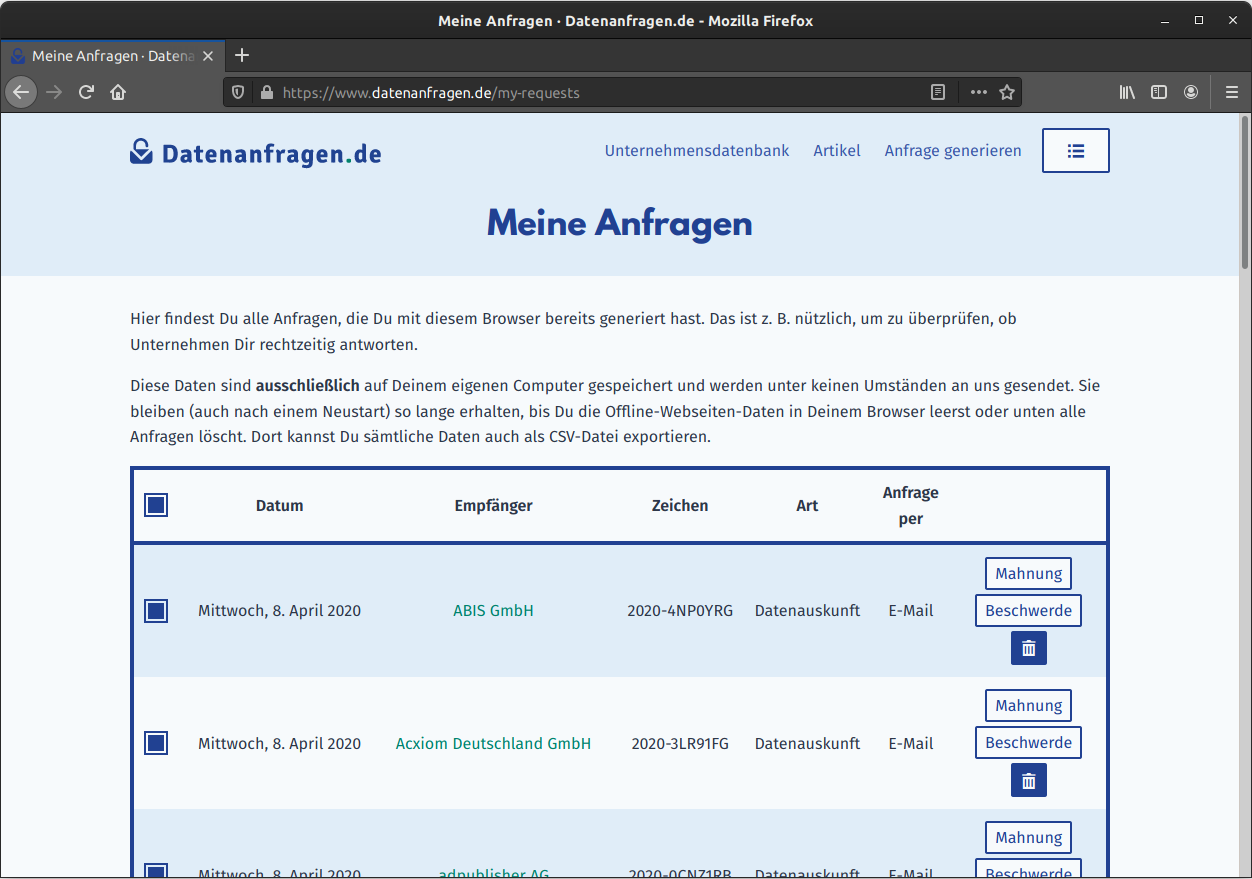Click Mahnung for Acxiom Deutschland GmbH

[1029, 706]
